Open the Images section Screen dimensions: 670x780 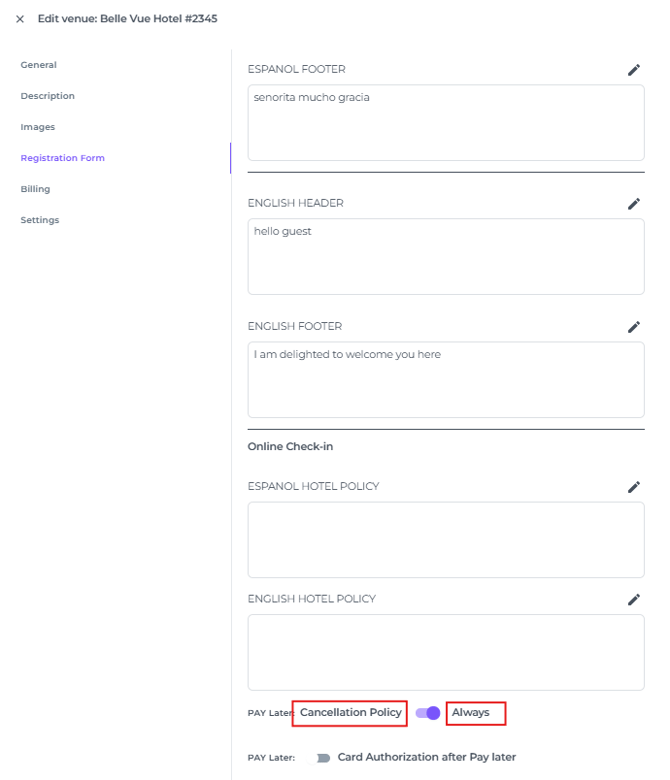coord(38,127)
